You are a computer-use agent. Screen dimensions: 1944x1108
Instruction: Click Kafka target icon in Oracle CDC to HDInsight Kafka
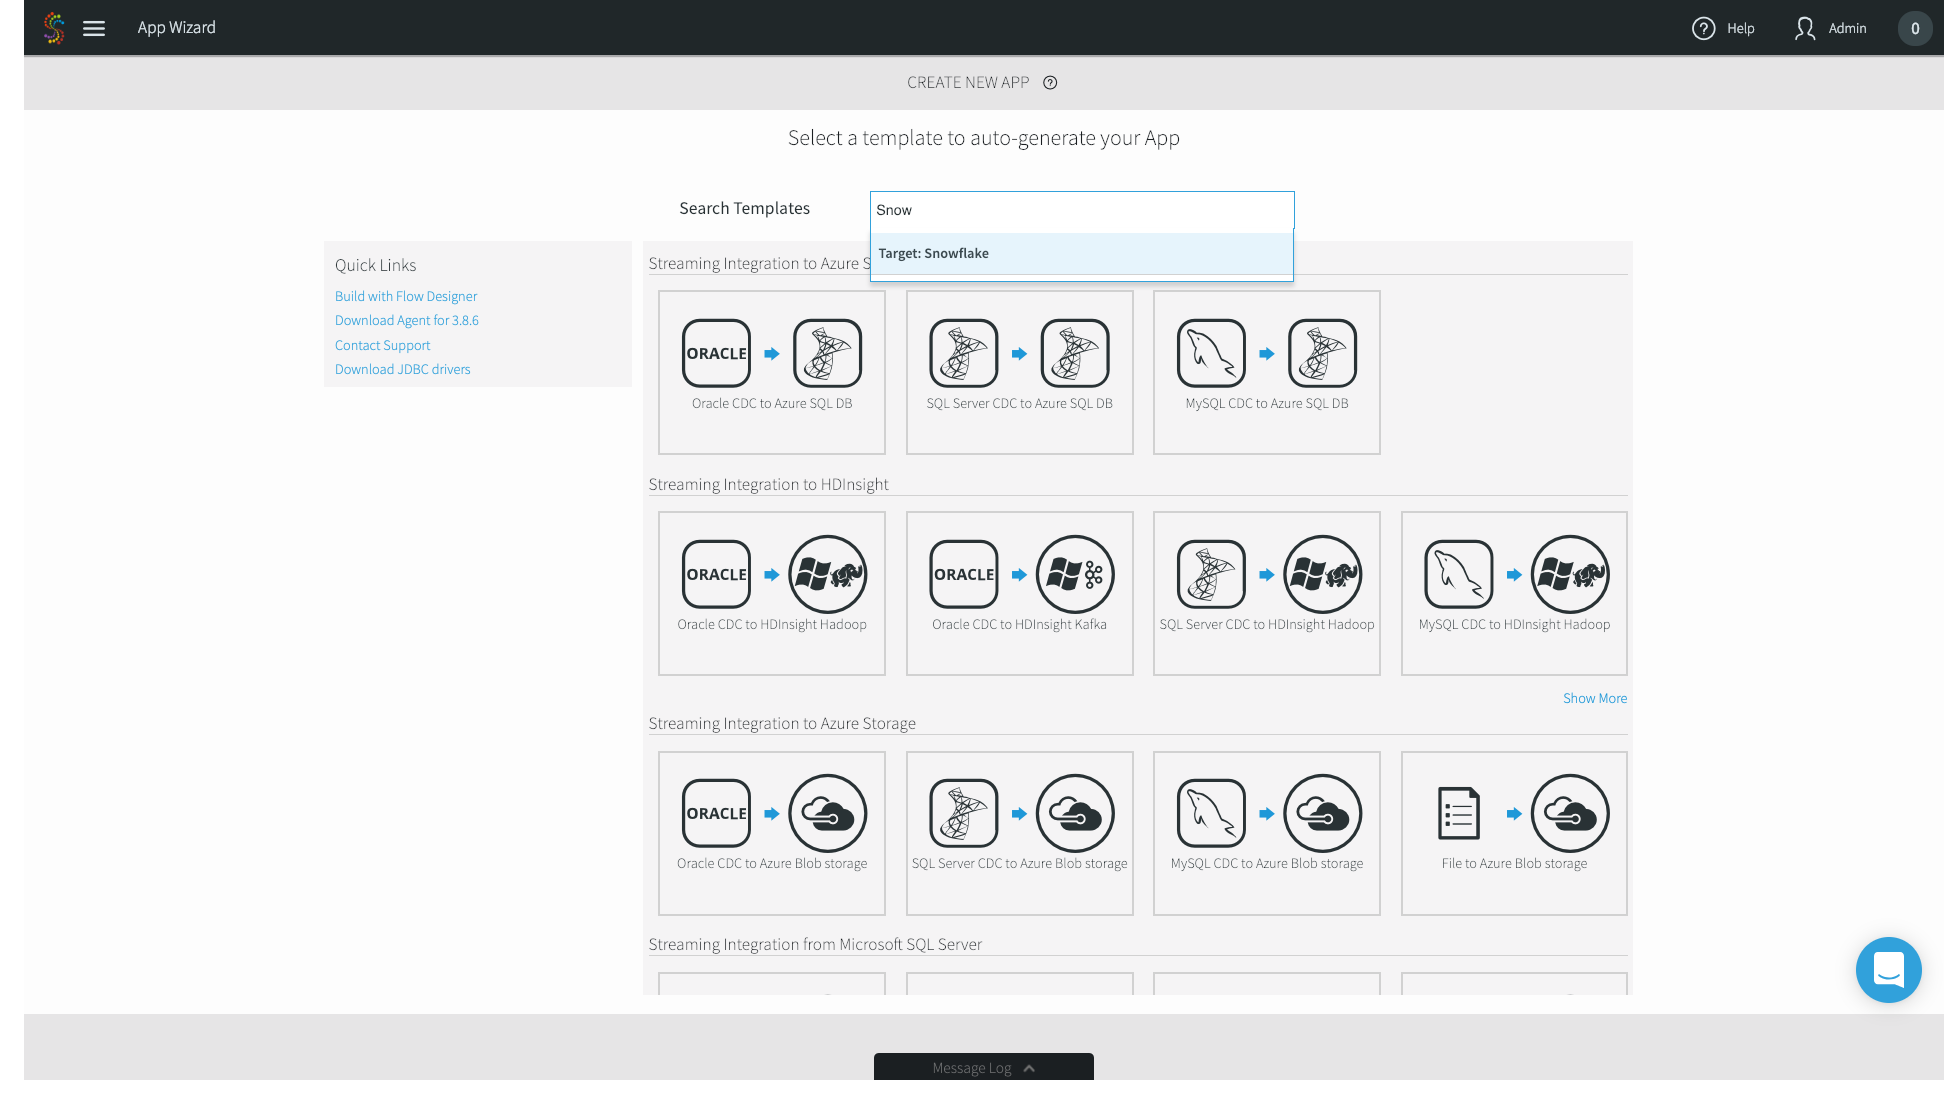pos(1075,574)
